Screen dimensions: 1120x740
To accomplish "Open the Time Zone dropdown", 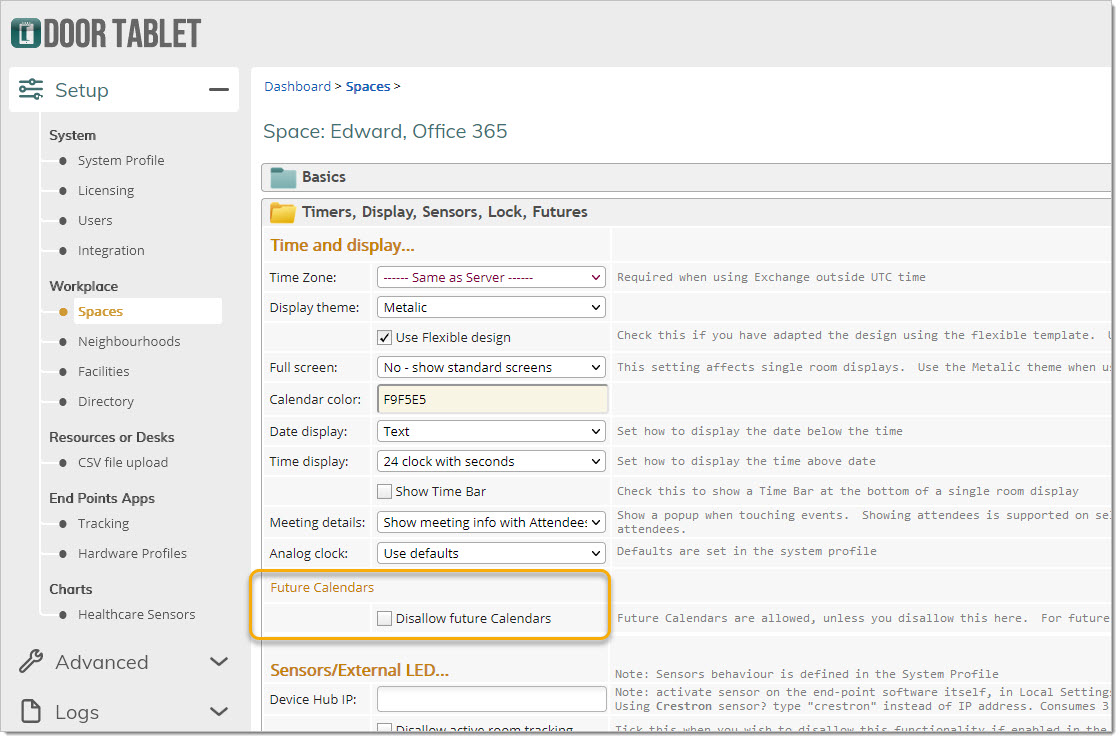I will click(x=491, y=277).
